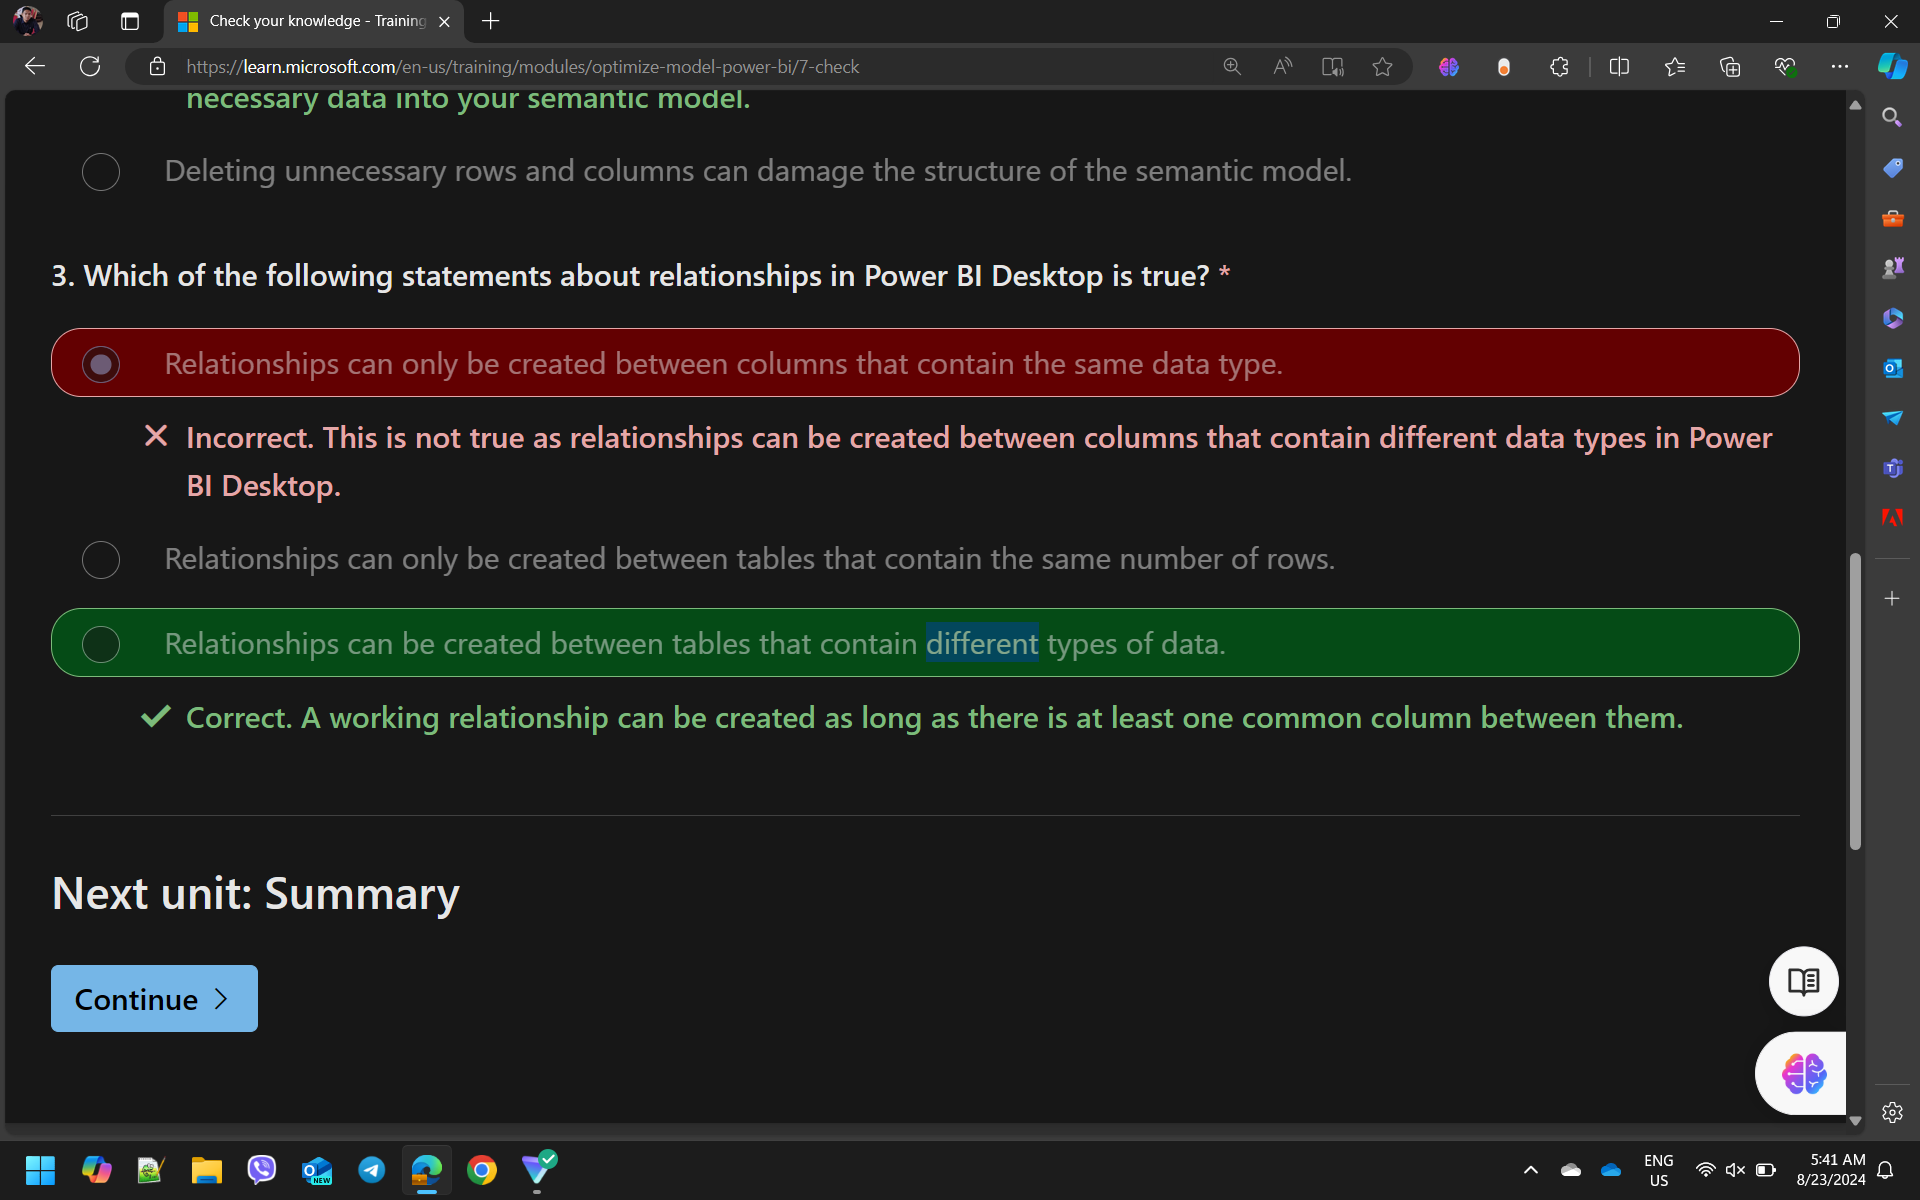This screenshot has height=1200, width=1920.
Task: Open sidebar Outlook icon
Action: click(x=1892, y=367)
